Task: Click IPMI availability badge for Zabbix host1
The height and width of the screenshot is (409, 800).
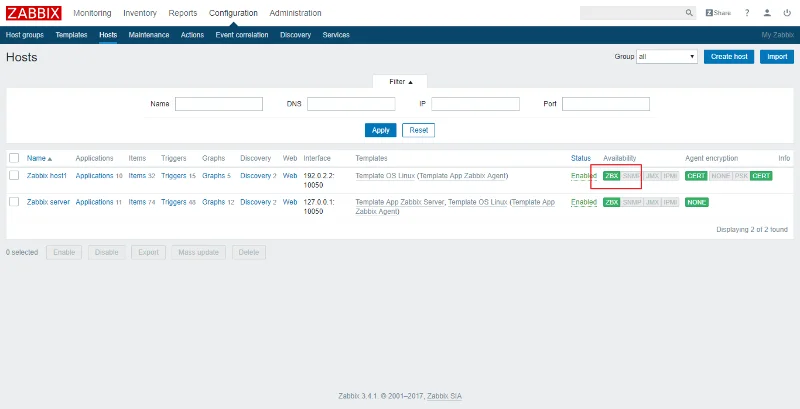Action: 670,176
